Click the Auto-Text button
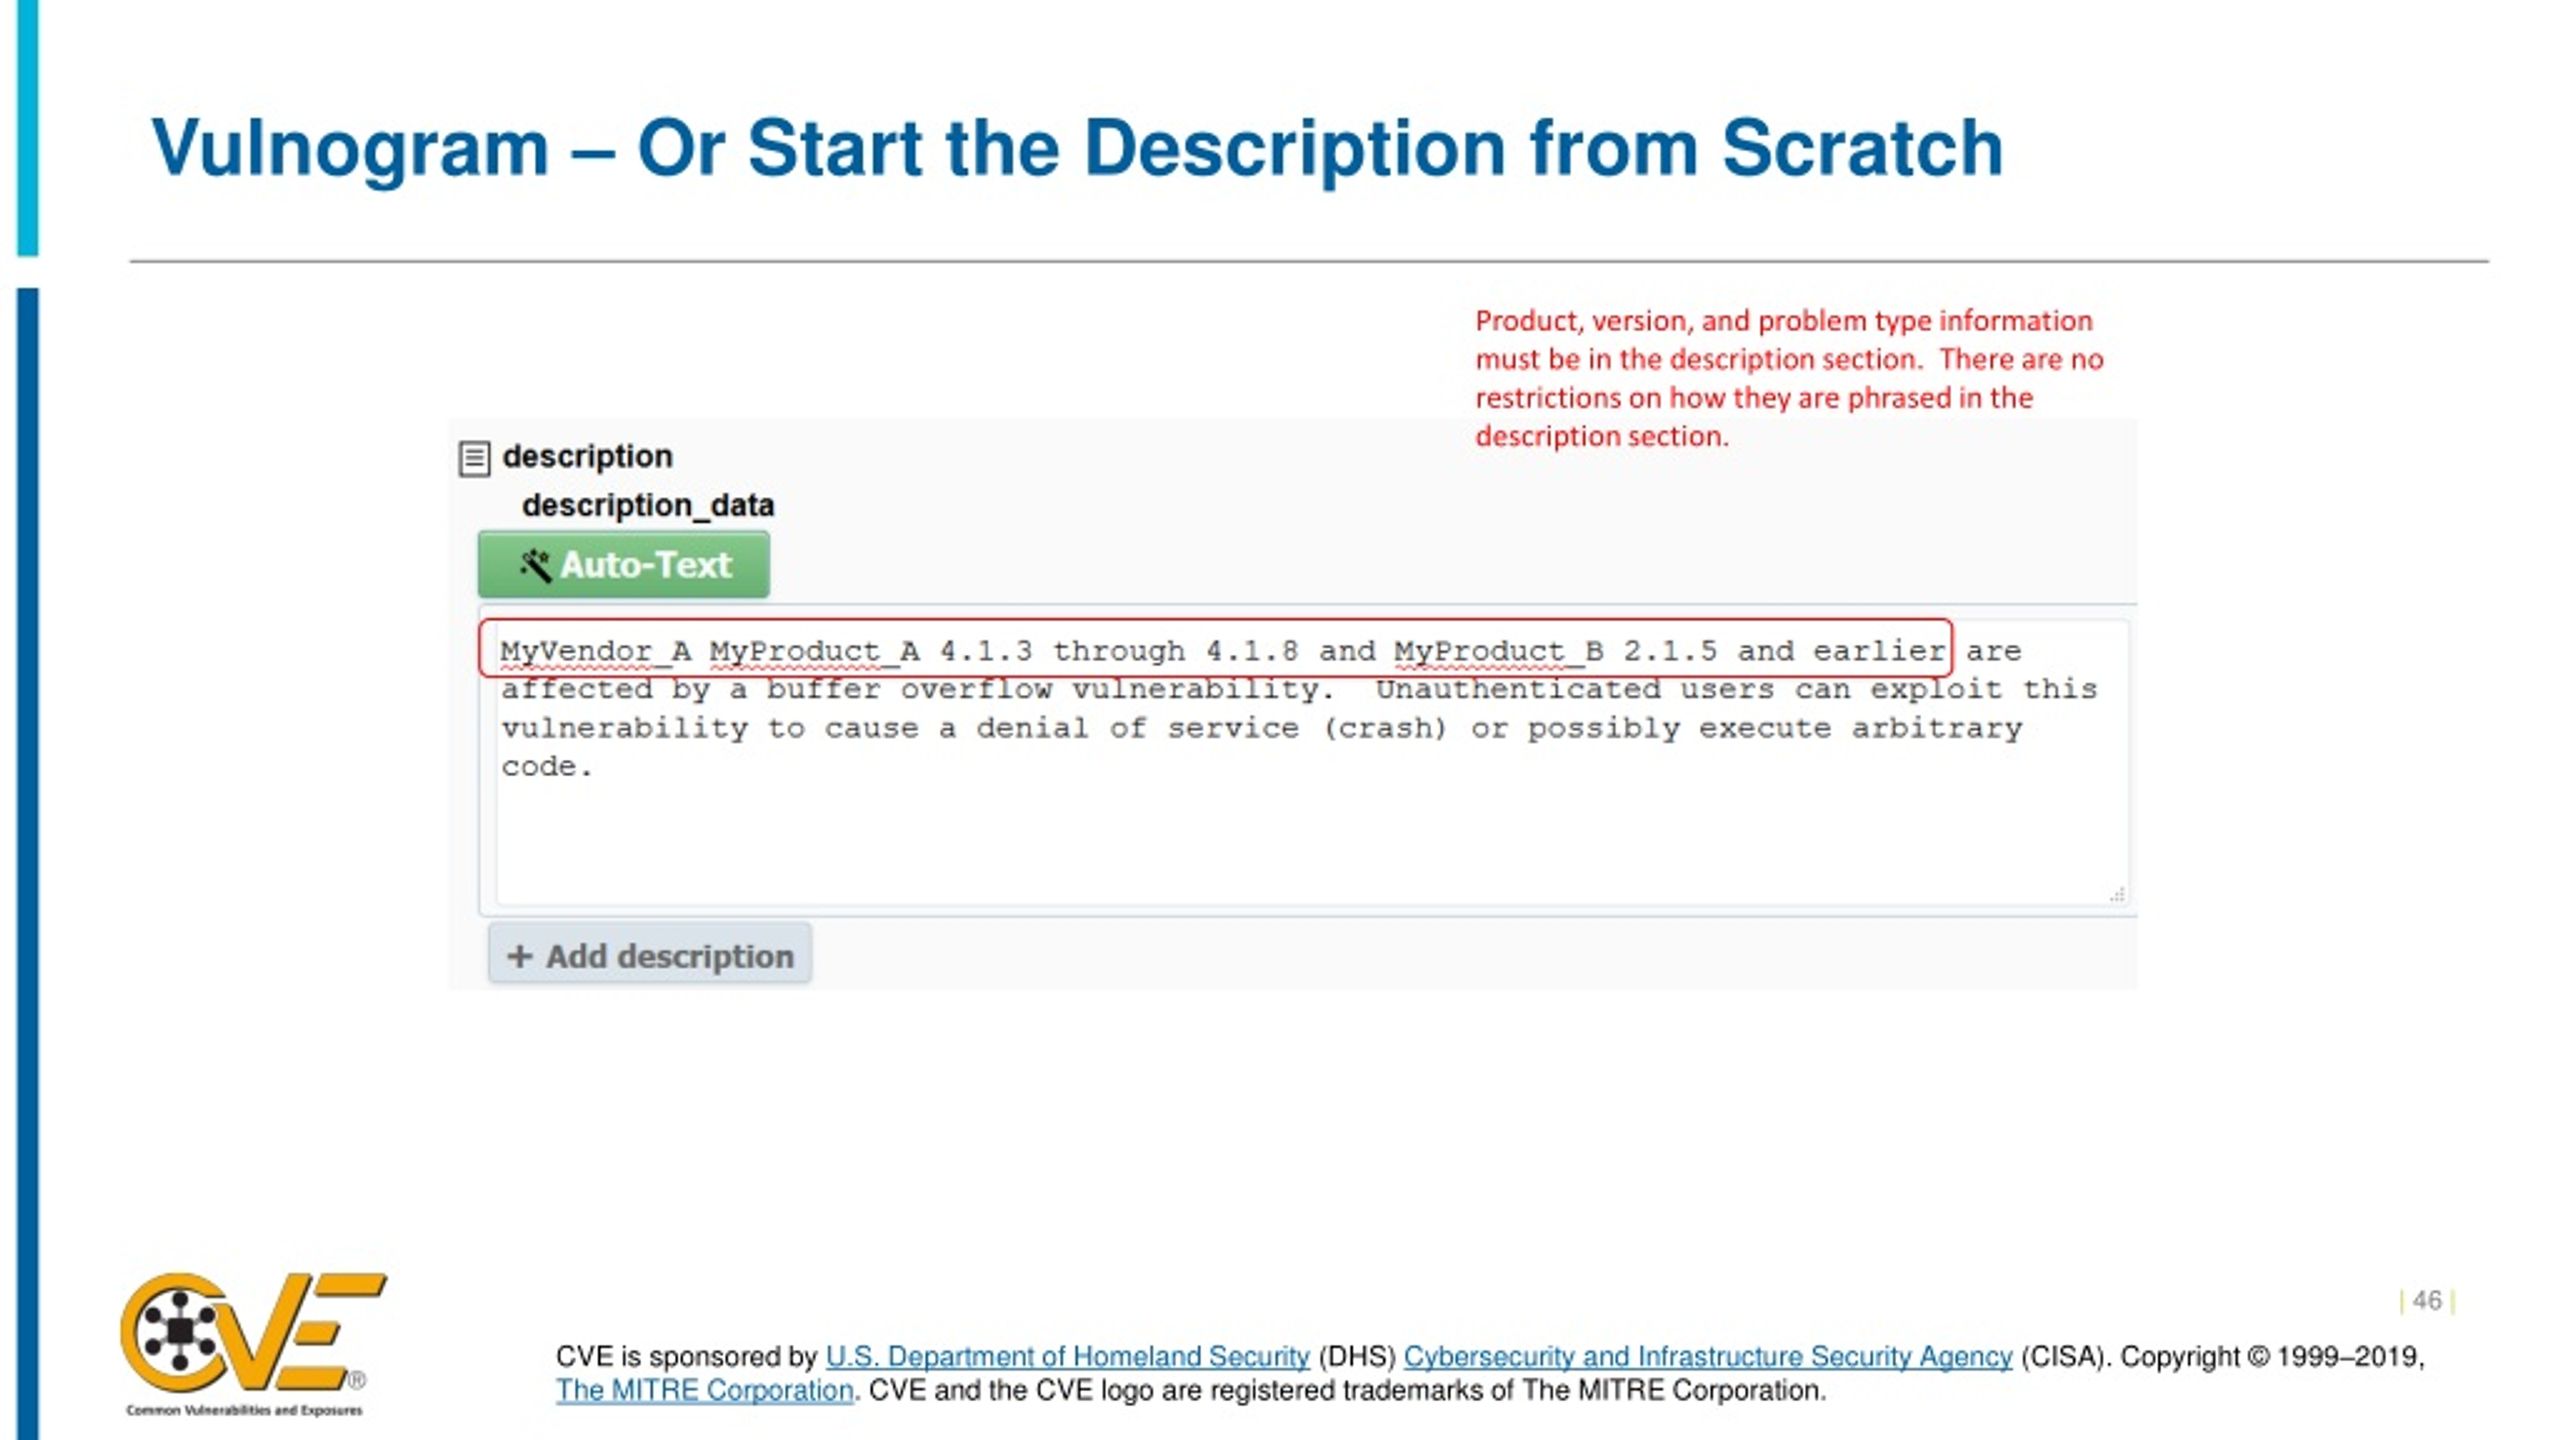The image size is (2560, 1440). (624, 565)
